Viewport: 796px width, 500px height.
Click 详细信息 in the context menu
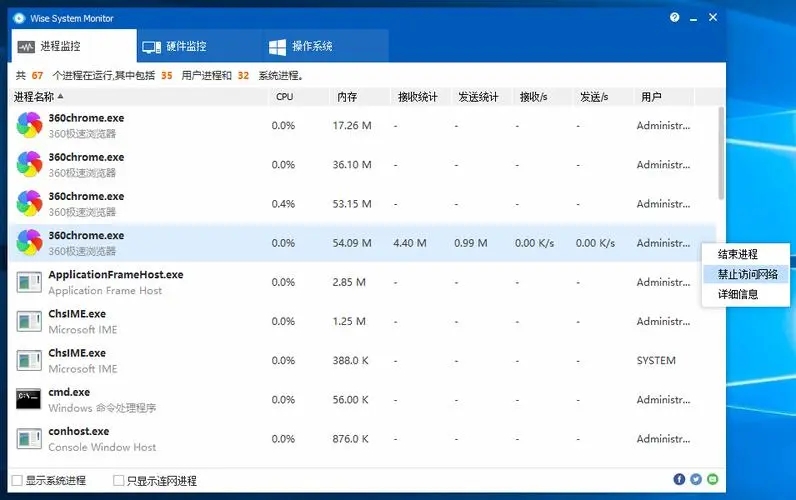[x=738, y=294]
